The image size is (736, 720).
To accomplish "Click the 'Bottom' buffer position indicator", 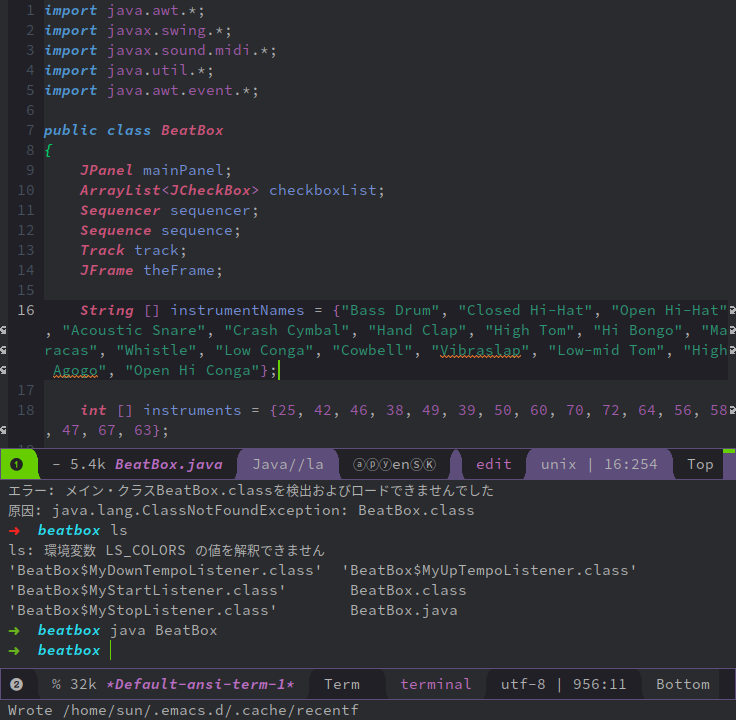I will point(683,684).
